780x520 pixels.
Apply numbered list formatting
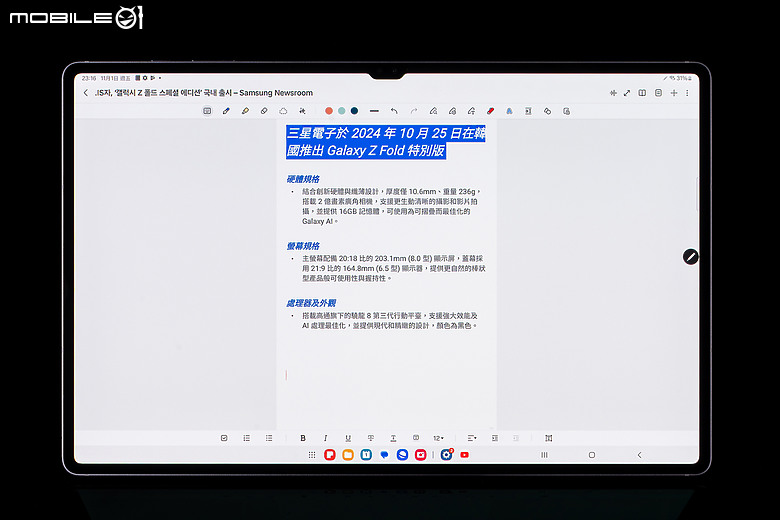coord(247,438)
